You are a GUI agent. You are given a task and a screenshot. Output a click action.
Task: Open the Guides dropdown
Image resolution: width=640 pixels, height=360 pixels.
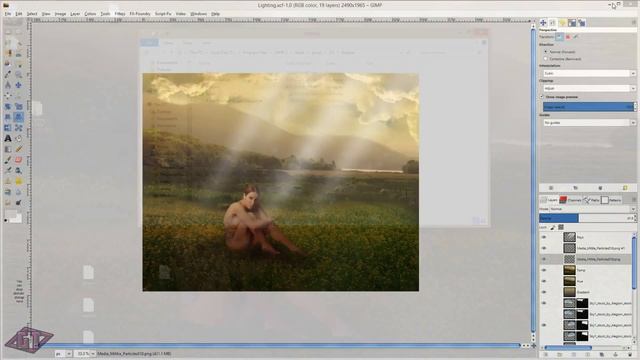pyautogui.click(x=589, y=122)
